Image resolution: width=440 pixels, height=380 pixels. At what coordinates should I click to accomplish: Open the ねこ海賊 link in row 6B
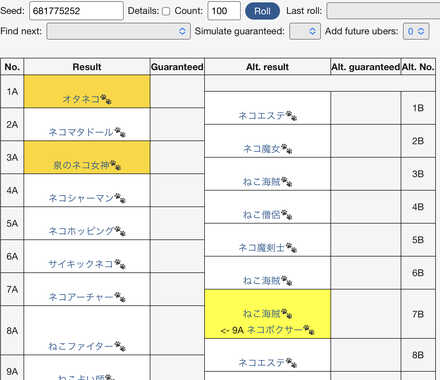pos(262,281)
